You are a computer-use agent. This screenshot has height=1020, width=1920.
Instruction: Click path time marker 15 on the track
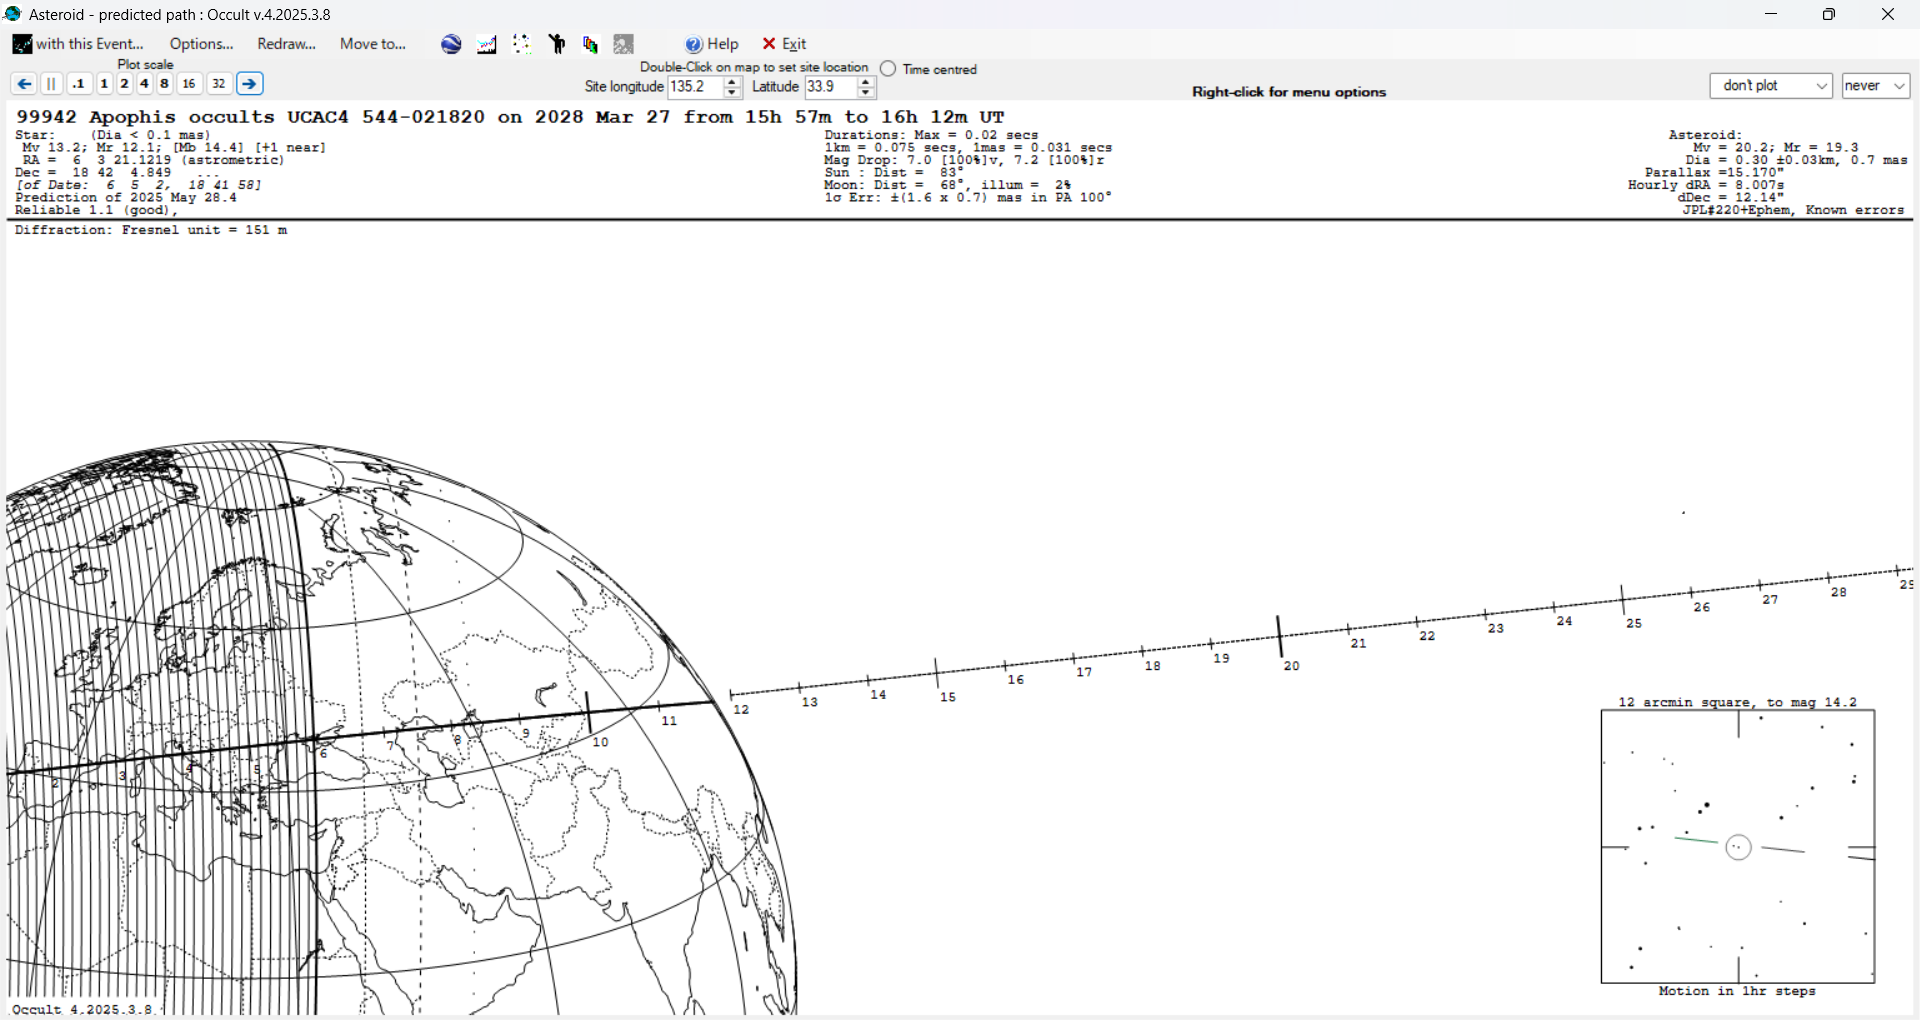click(937, 673)
